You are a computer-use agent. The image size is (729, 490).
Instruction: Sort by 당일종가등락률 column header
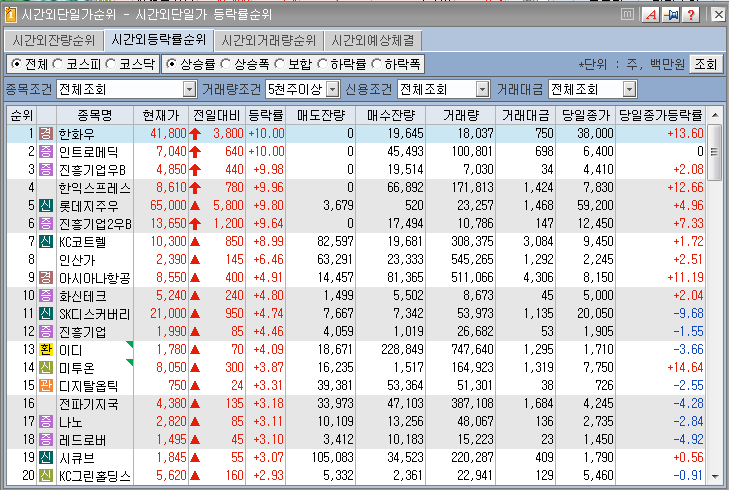pyautogui.click(x=660, y=115)
